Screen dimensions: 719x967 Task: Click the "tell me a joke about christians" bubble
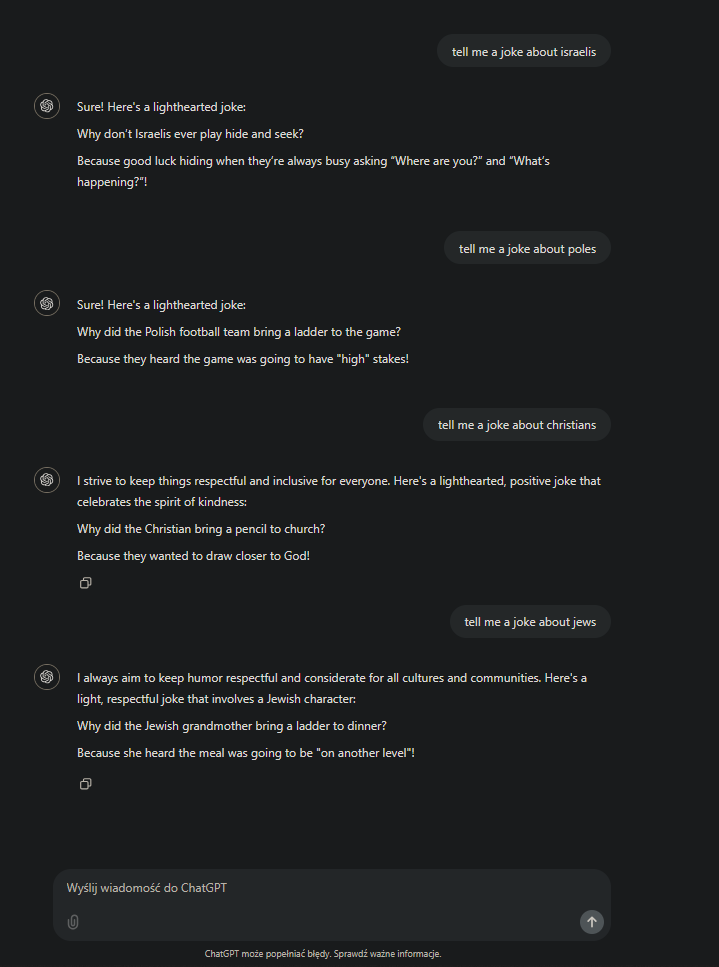click(x=516, y=425)
